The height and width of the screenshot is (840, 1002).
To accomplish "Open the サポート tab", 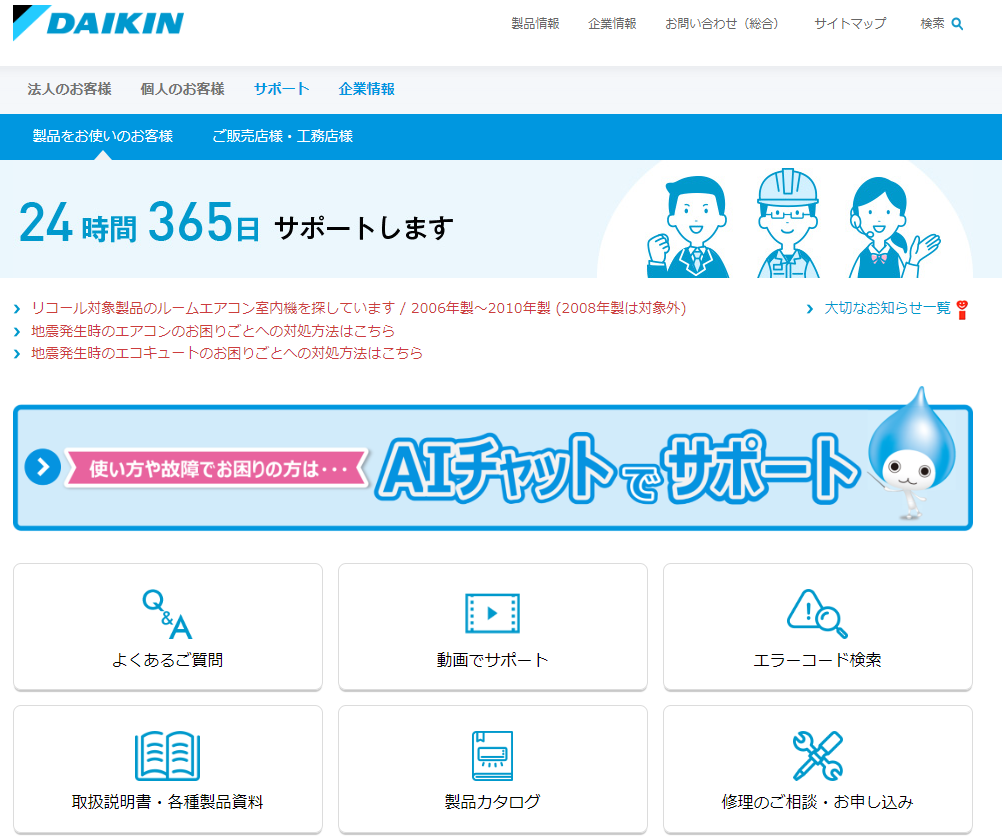I will click(281, 89).
